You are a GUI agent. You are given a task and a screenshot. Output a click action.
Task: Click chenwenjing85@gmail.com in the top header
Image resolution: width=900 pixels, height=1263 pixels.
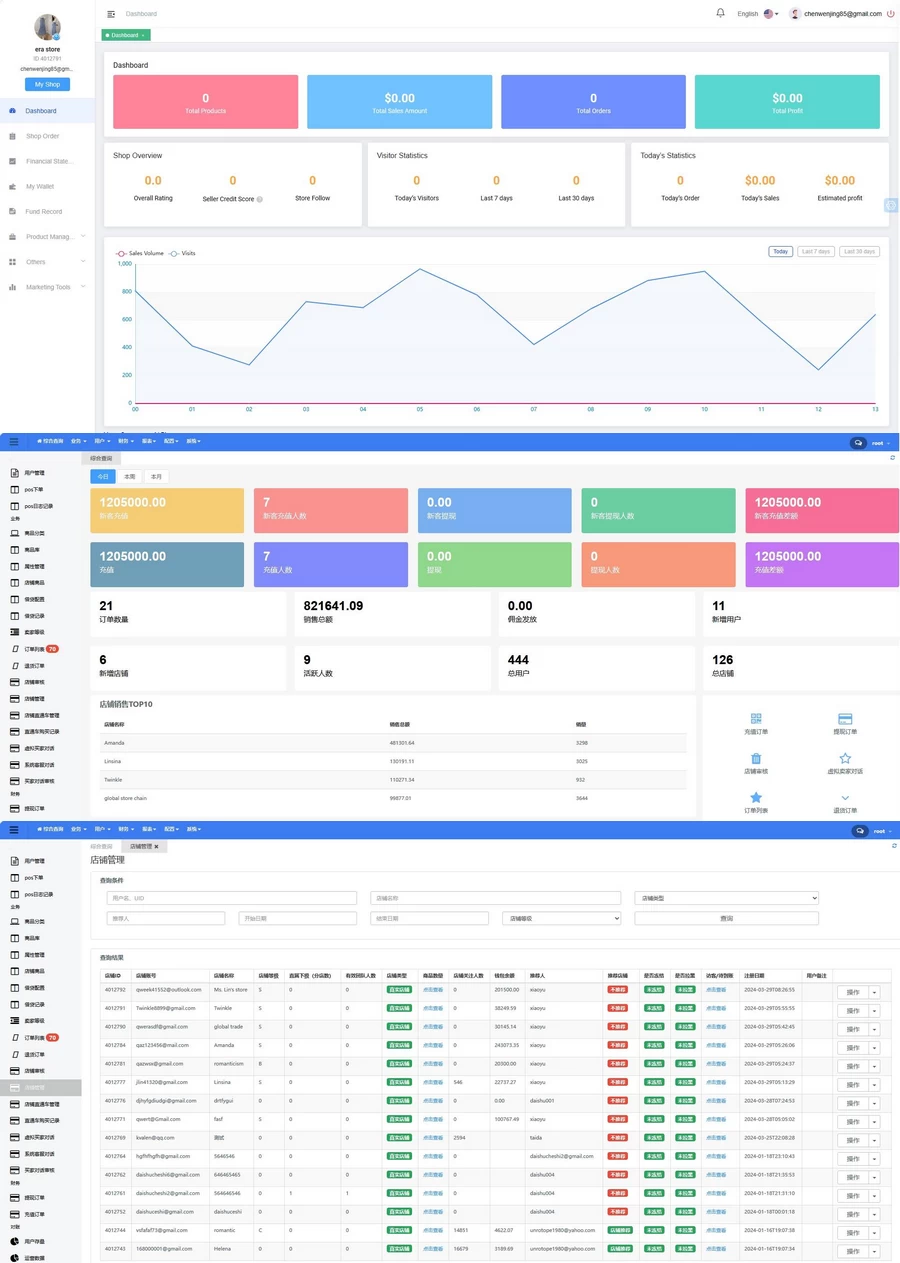click(843, 14)
